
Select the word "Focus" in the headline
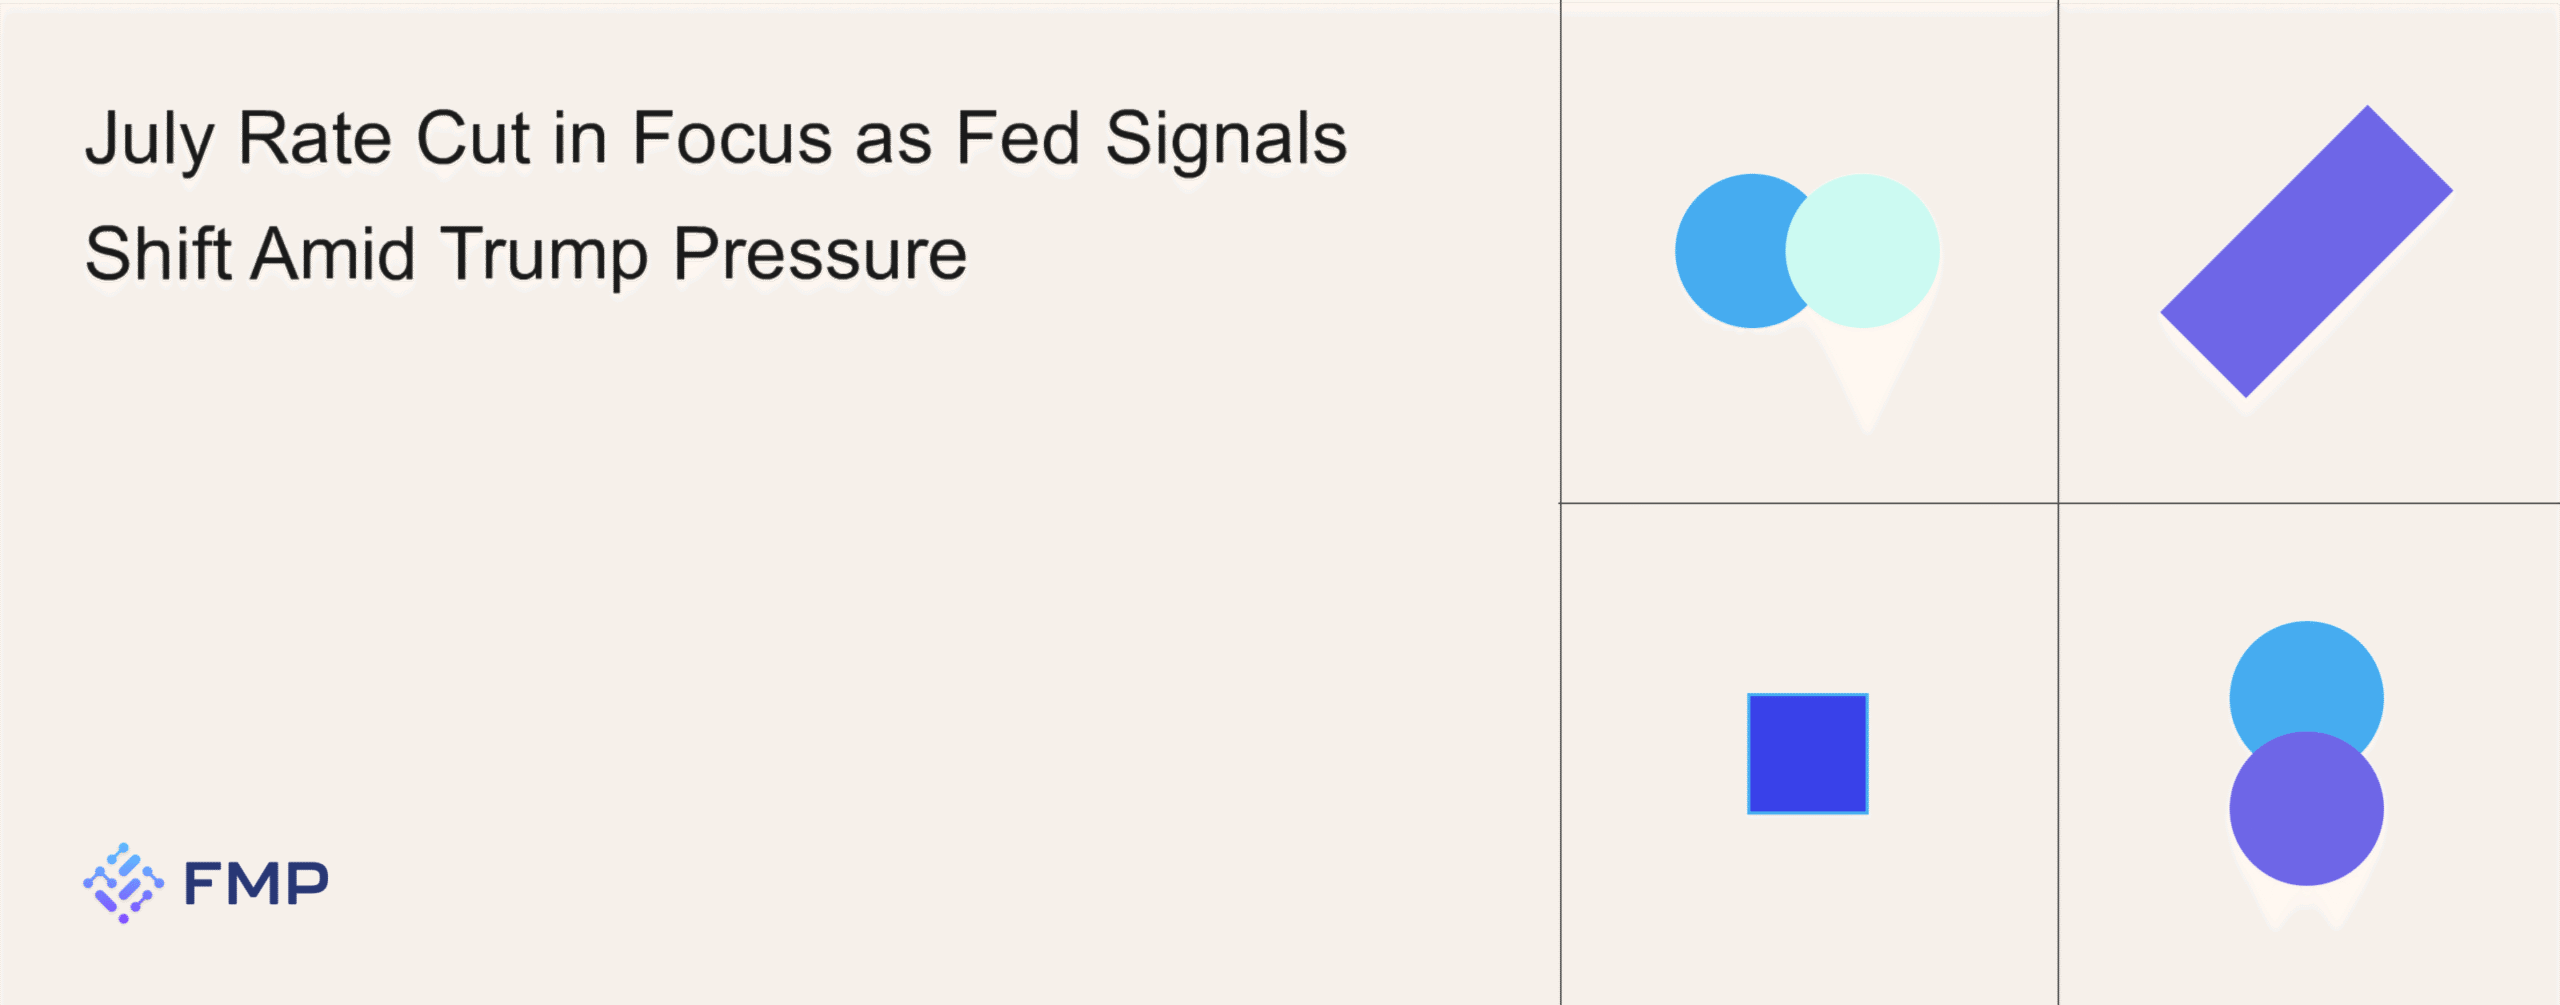click(x=732, y=138)
